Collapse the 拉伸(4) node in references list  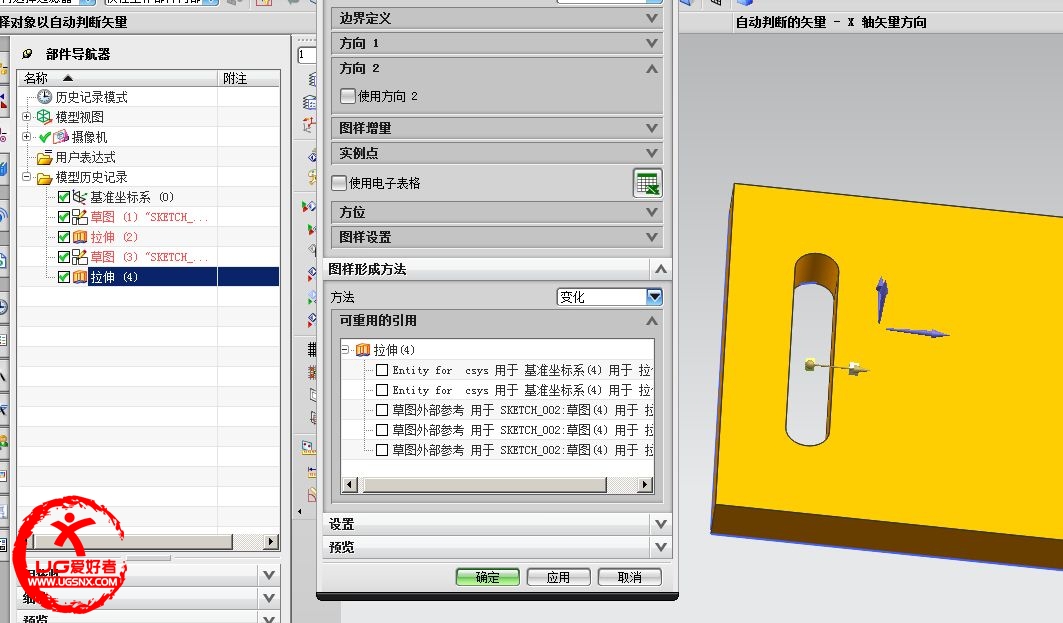tap(346, 350)
